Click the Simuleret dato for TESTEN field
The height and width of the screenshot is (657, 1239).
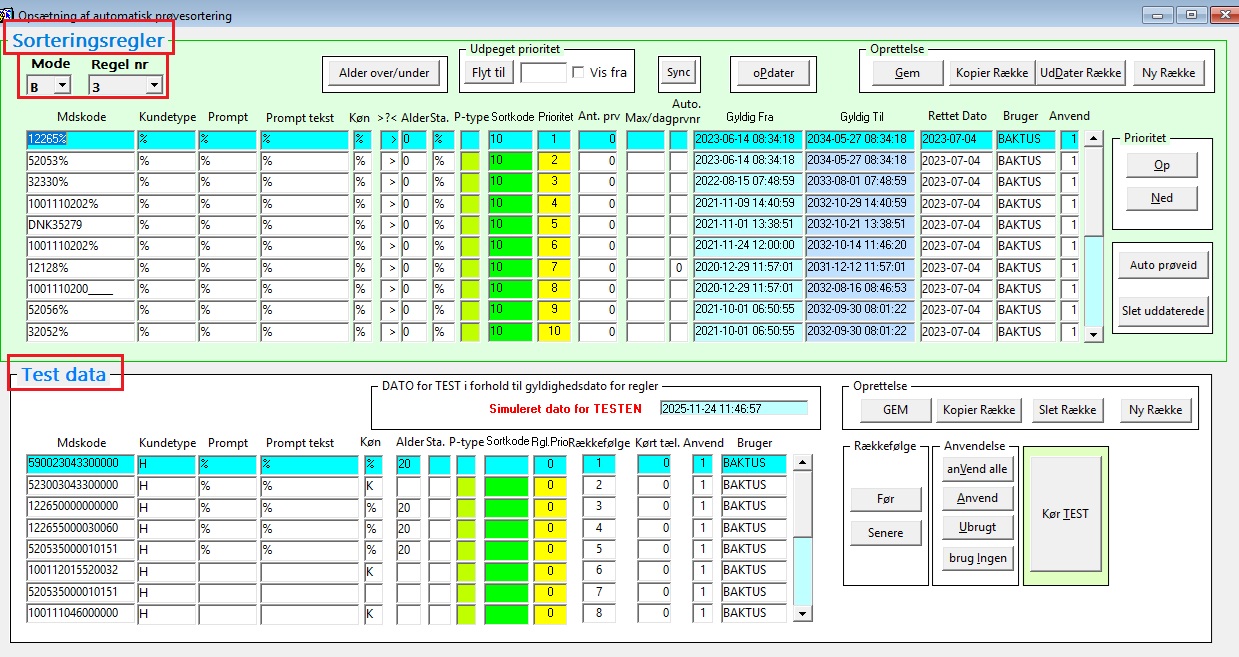[x=733, y=409]
